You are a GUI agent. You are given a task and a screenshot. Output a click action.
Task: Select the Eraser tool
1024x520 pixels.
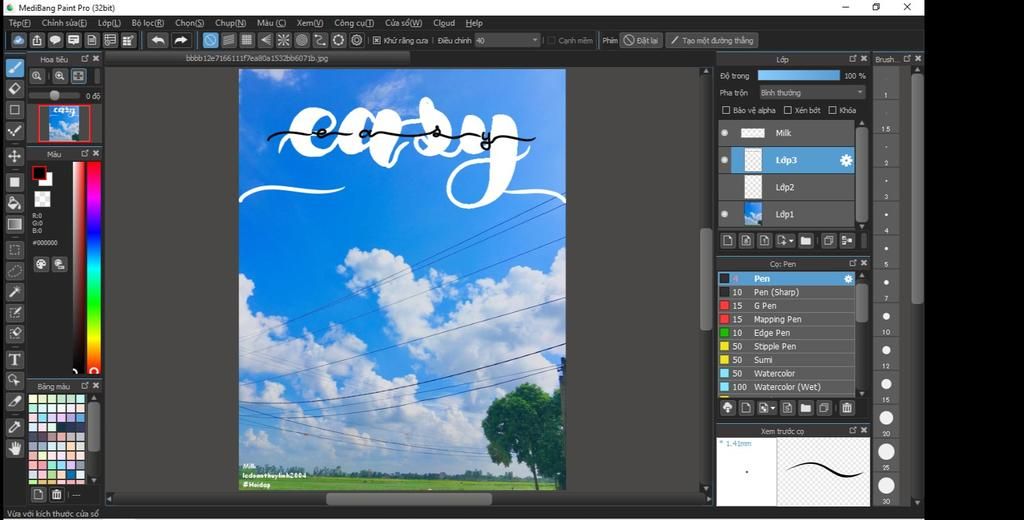coord(15,89)
